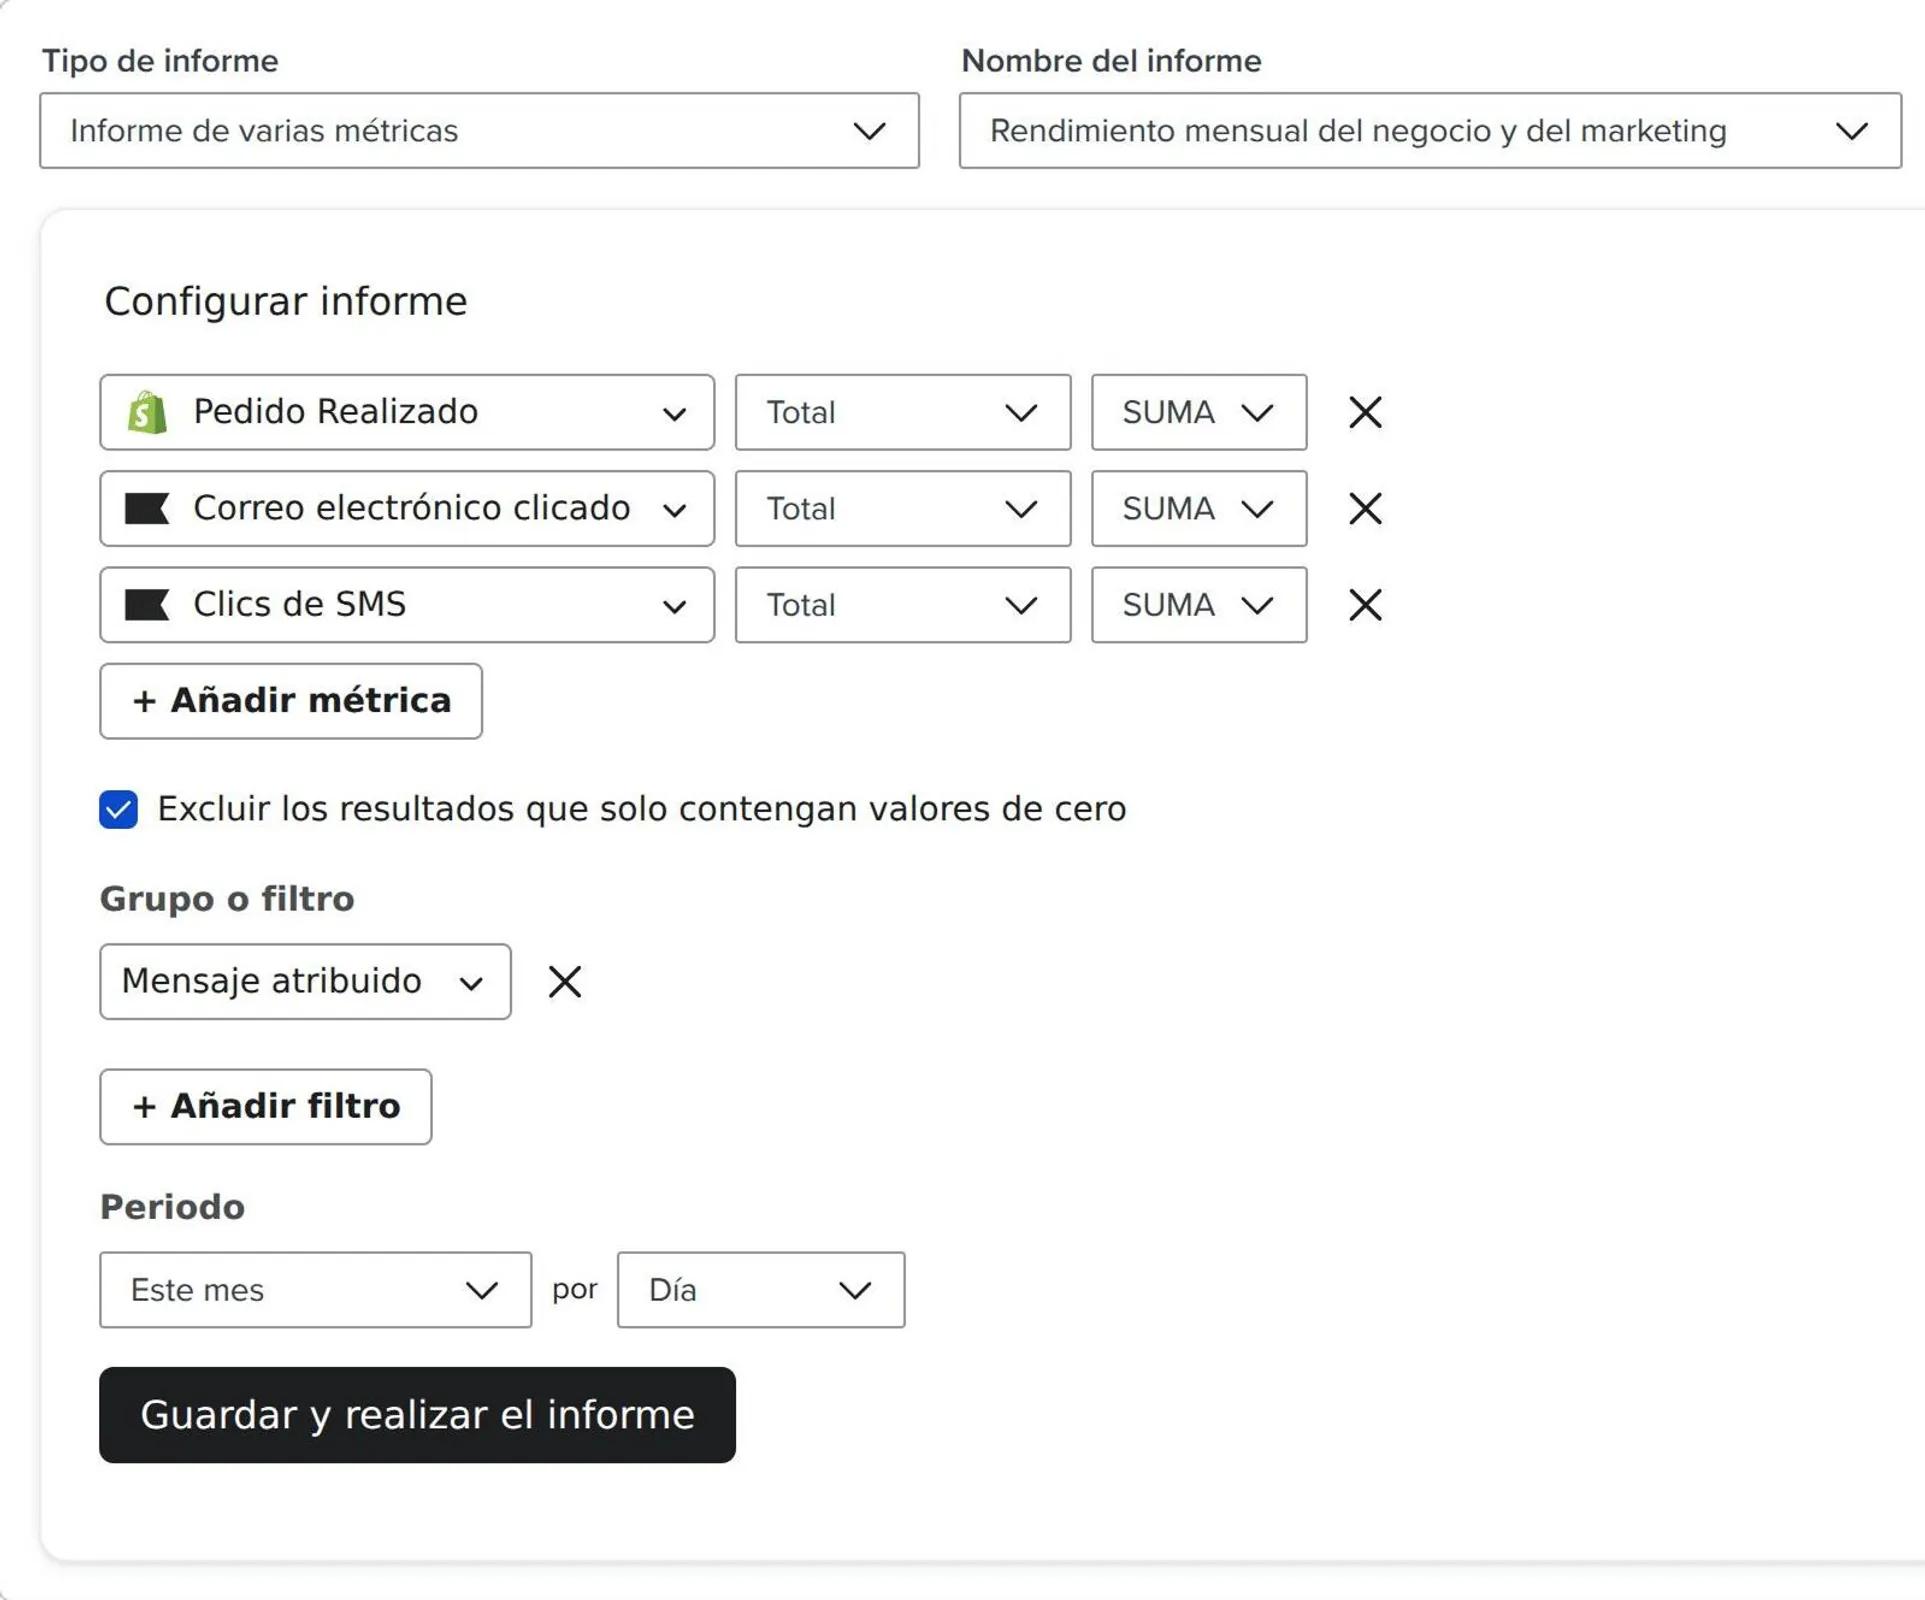Click the Añadir filtro button
Screen dimensions: 1925x1600
click(x=266, y=1106)
